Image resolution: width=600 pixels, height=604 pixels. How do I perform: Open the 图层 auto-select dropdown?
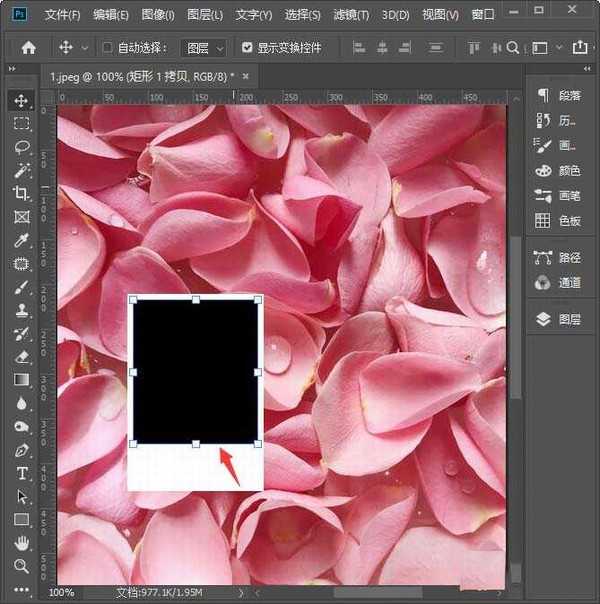[205, 47]
